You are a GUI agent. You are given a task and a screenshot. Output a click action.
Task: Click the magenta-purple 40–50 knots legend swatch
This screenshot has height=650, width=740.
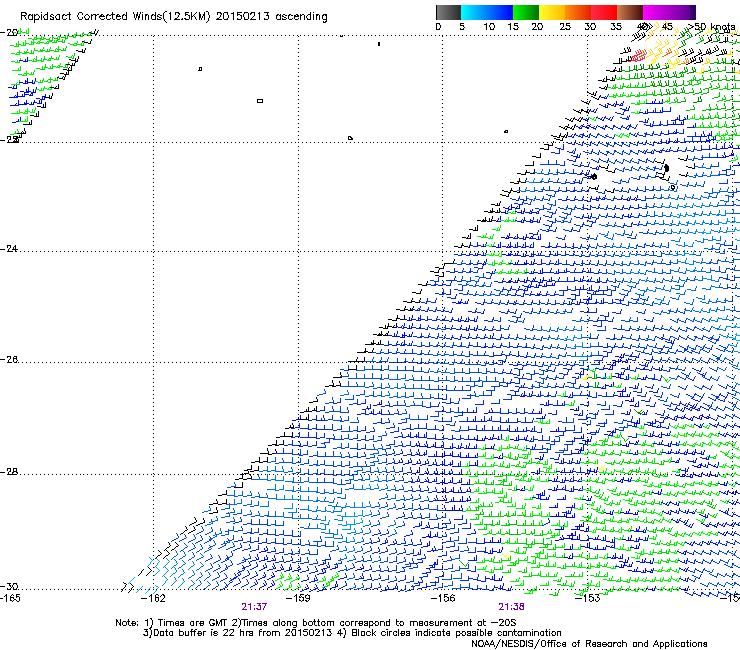pyautogui.click(x=669, y=12)
